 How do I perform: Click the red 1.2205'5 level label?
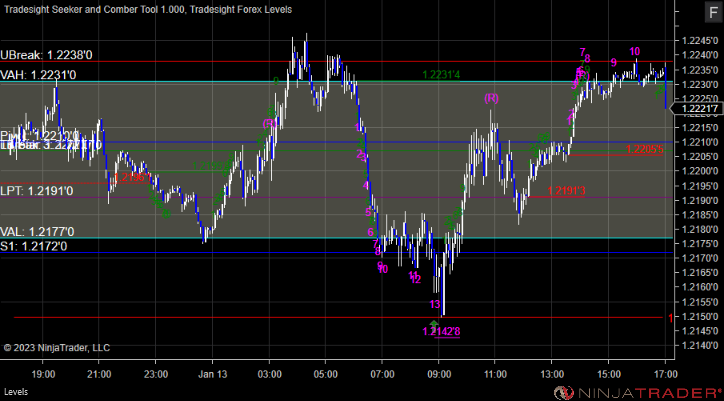point(645,149)
